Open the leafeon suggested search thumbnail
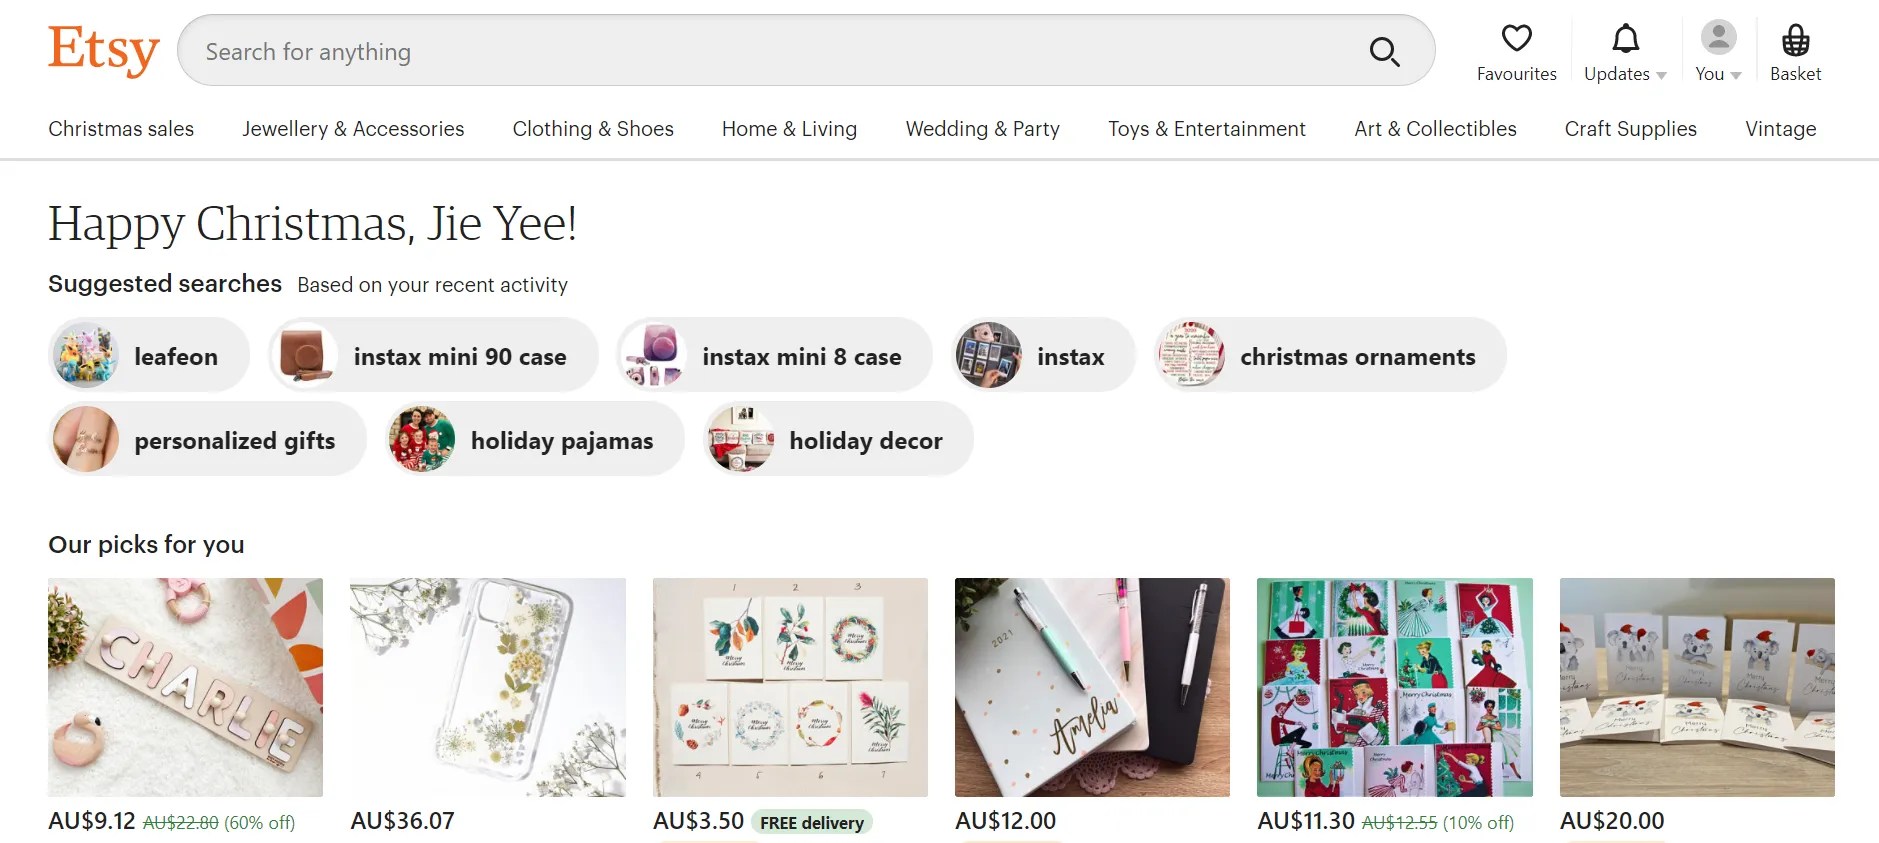Image resolution: width=1879 pixels, height=843 pixels. [x=88, y=355]
